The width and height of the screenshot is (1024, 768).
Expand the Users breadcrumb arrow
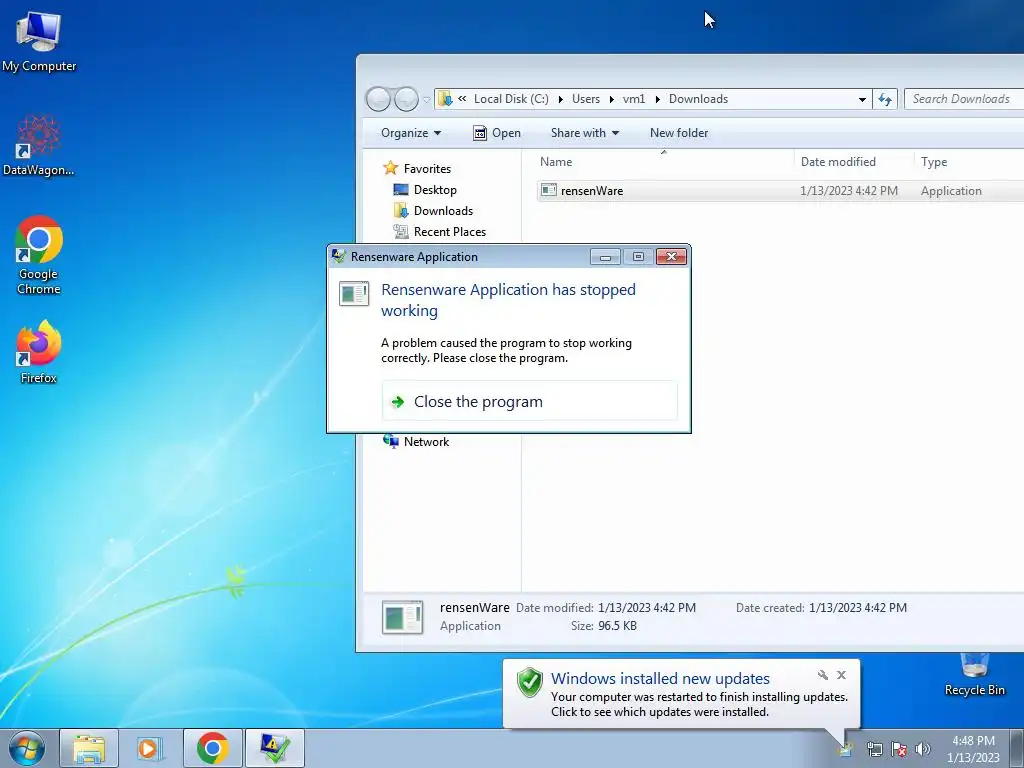(x=611, y=99)
